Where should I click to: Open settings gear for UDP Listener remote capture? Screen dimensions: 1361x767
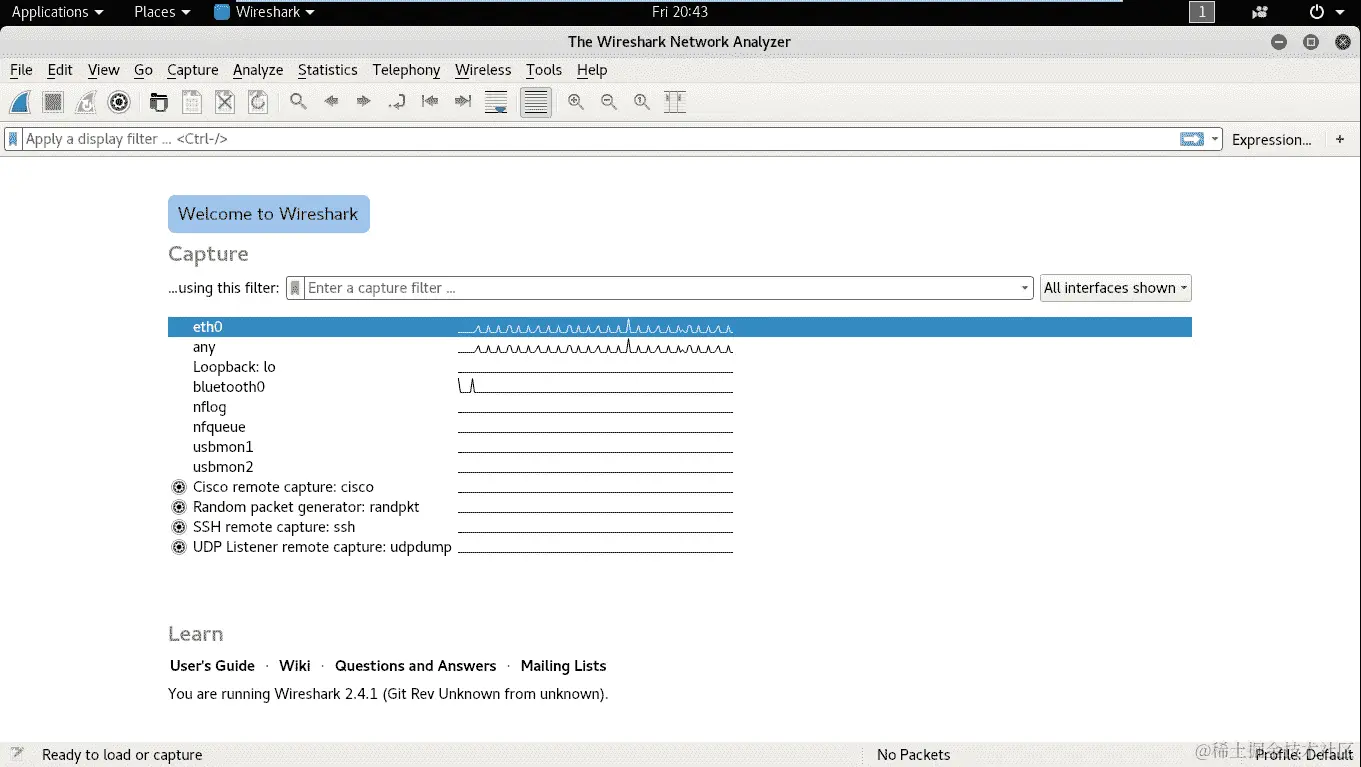(x=179, y=547)
